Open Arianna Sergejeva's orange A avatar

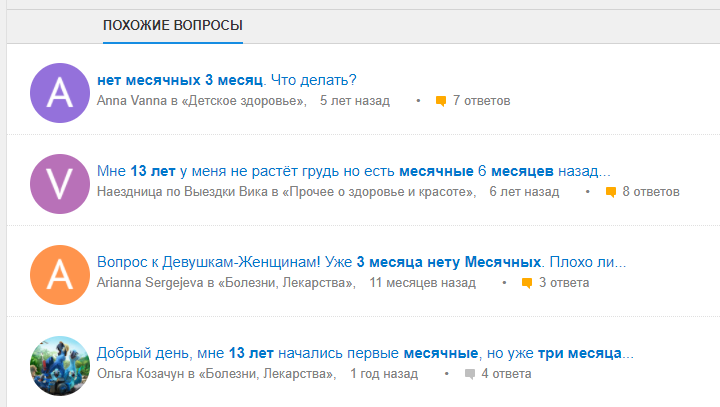pos(60,275)
